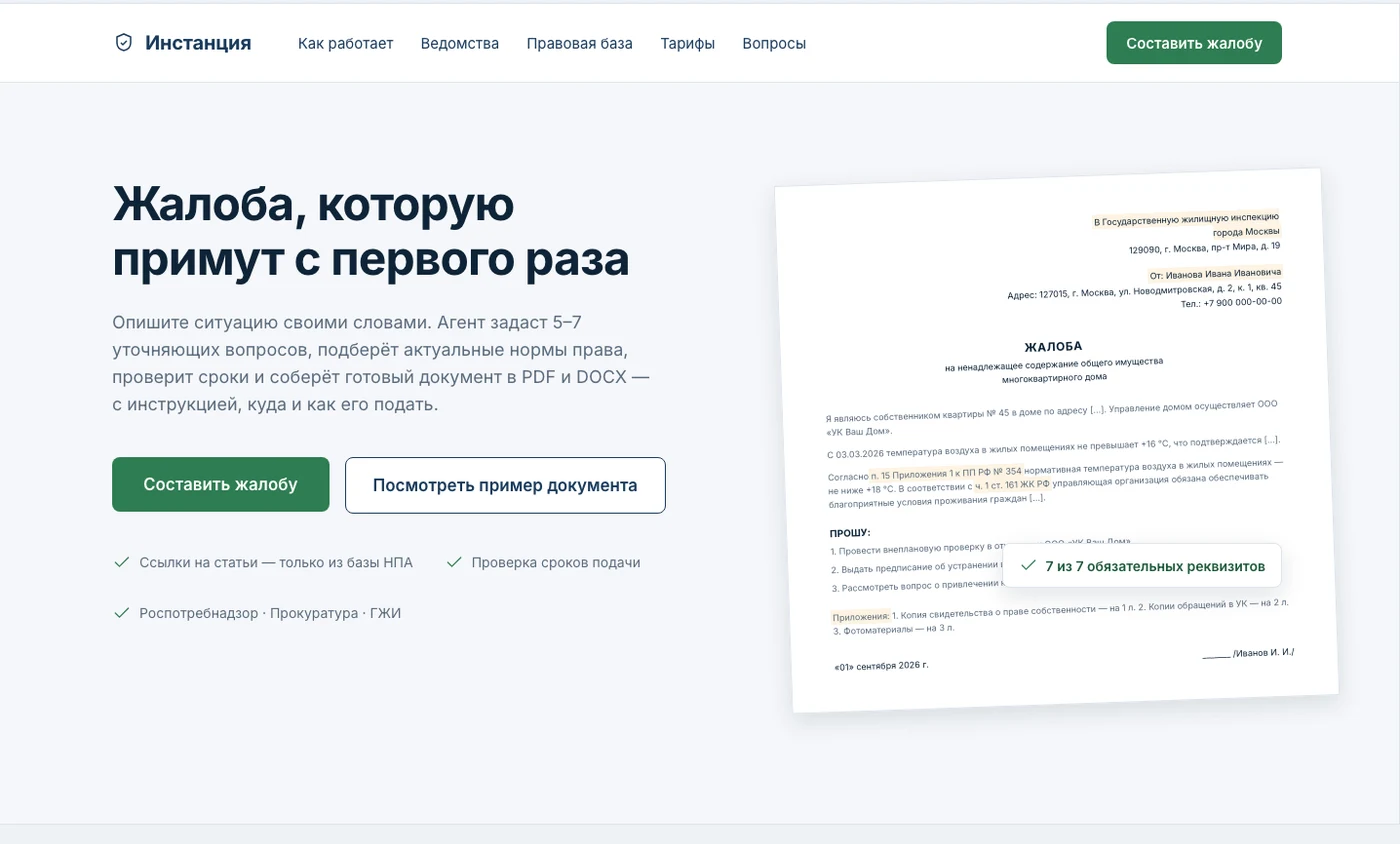
Task: Click the «ПРОШУ:» heading in the document
Action: coord(850,533)
